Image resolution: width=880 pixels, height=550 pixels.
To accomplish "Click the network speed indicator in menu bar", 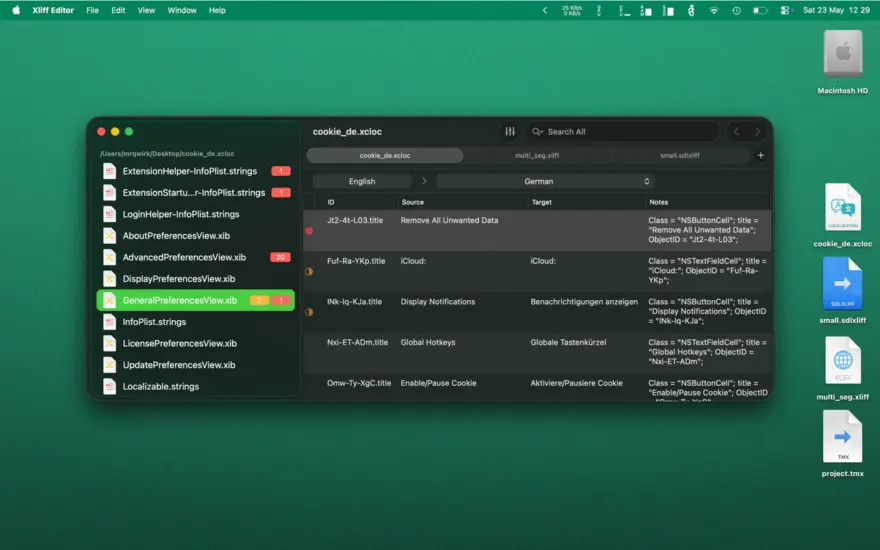I will tap(571, 10).
